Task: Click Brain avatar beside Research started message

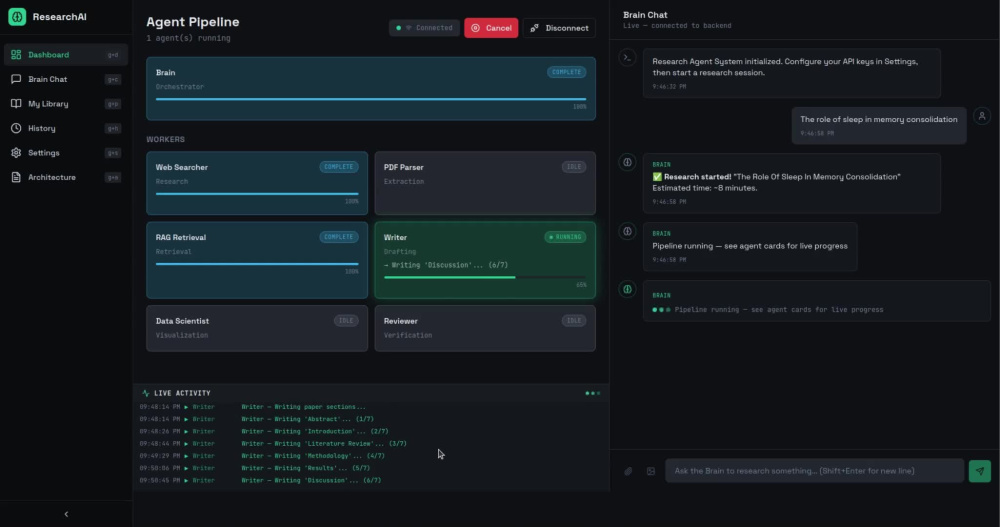Action: coord(628,162)
